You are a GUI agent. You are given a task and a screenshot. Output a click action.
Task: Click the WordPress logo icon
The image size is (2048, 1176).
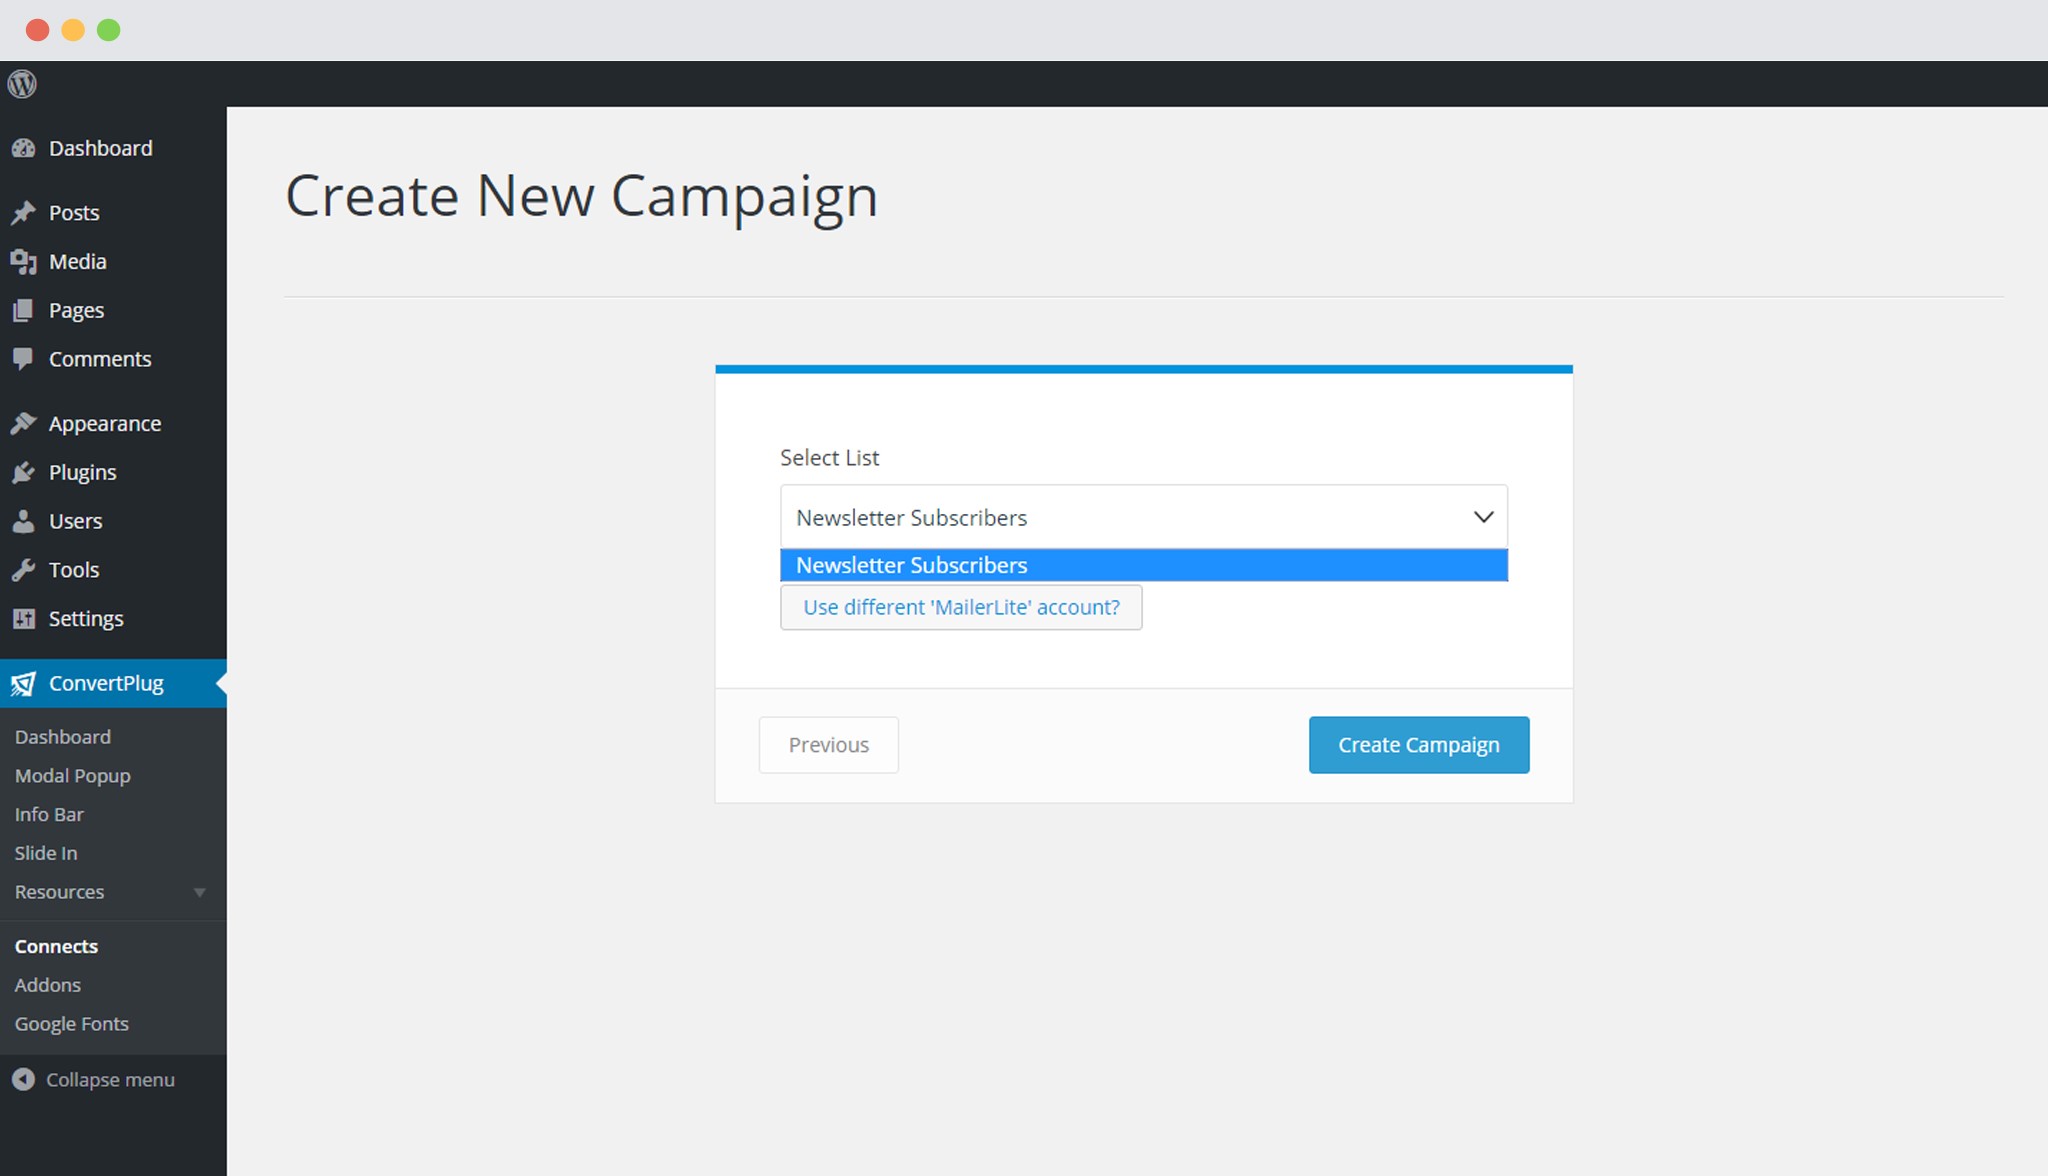point(23,83)
